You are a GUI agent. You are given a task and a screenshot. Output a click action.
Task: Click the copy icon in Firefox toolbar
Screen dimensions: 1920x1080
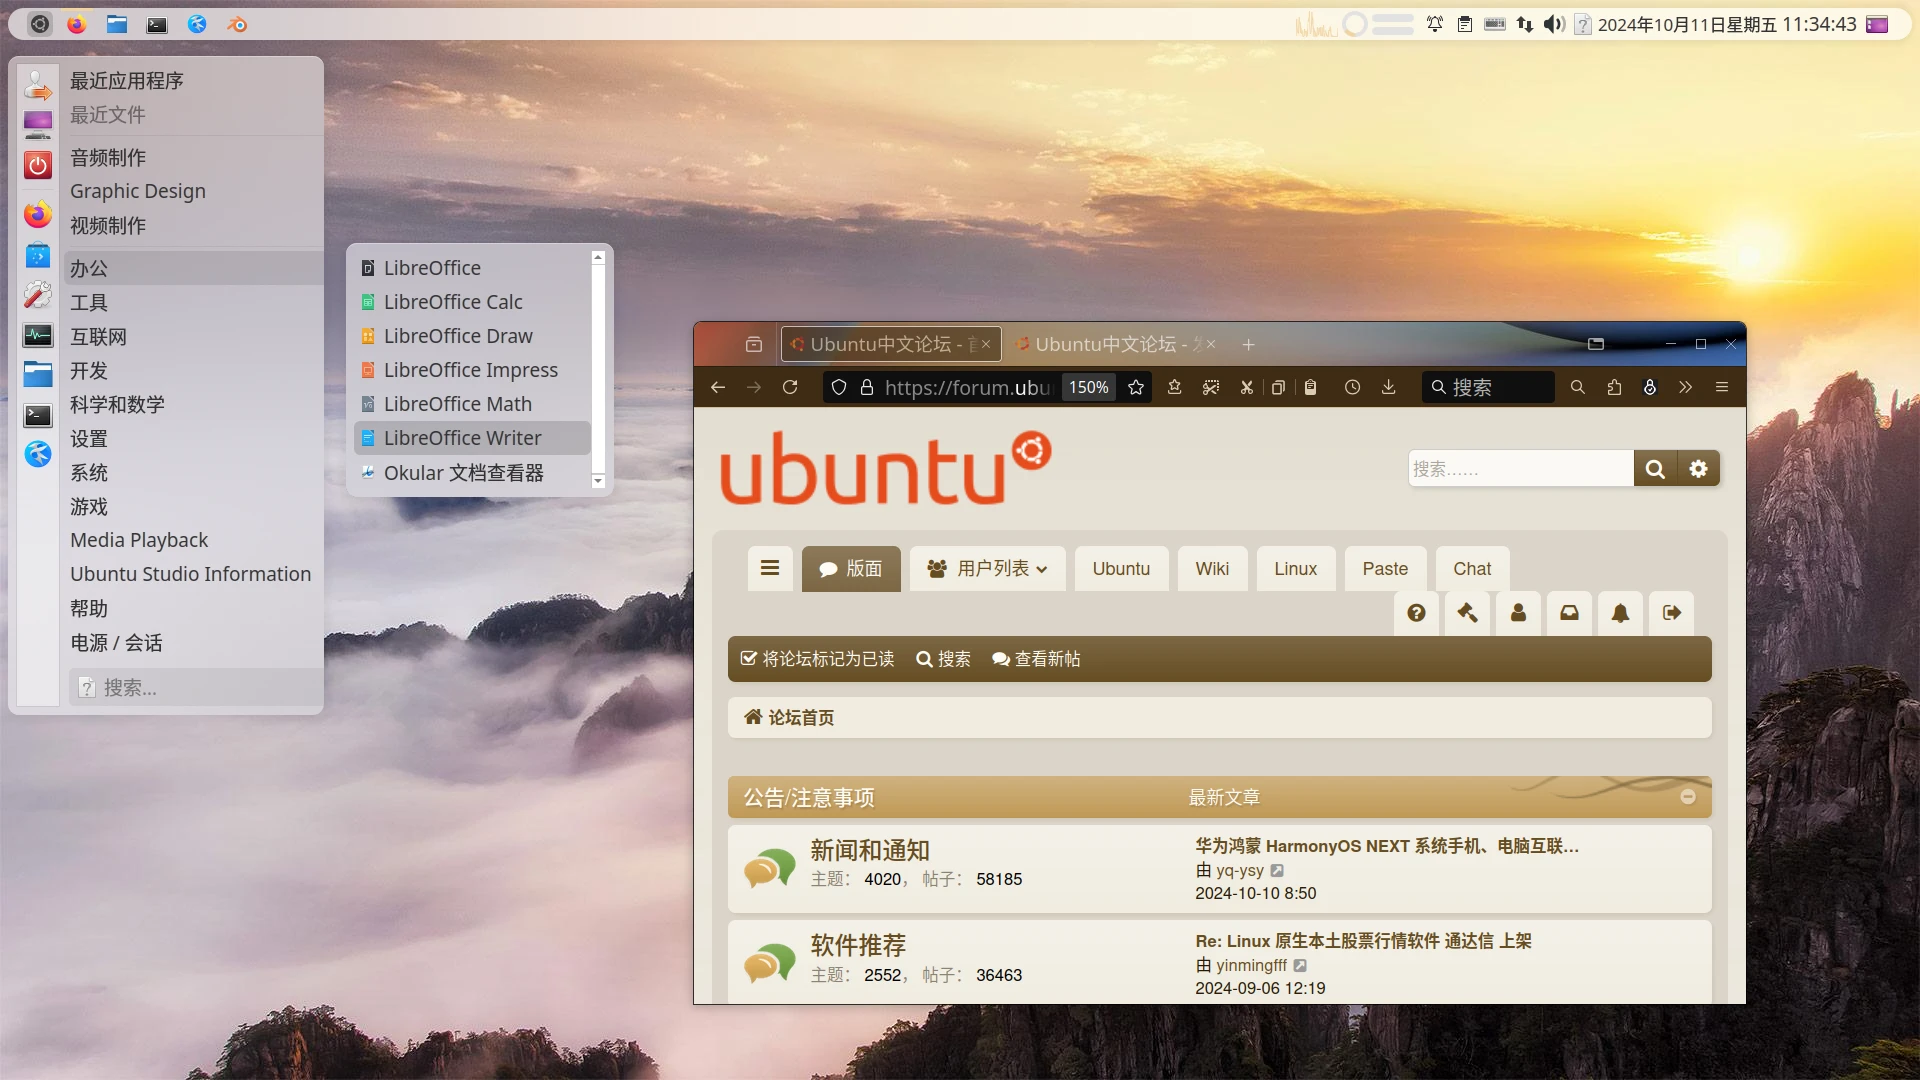coord(1278,387)
